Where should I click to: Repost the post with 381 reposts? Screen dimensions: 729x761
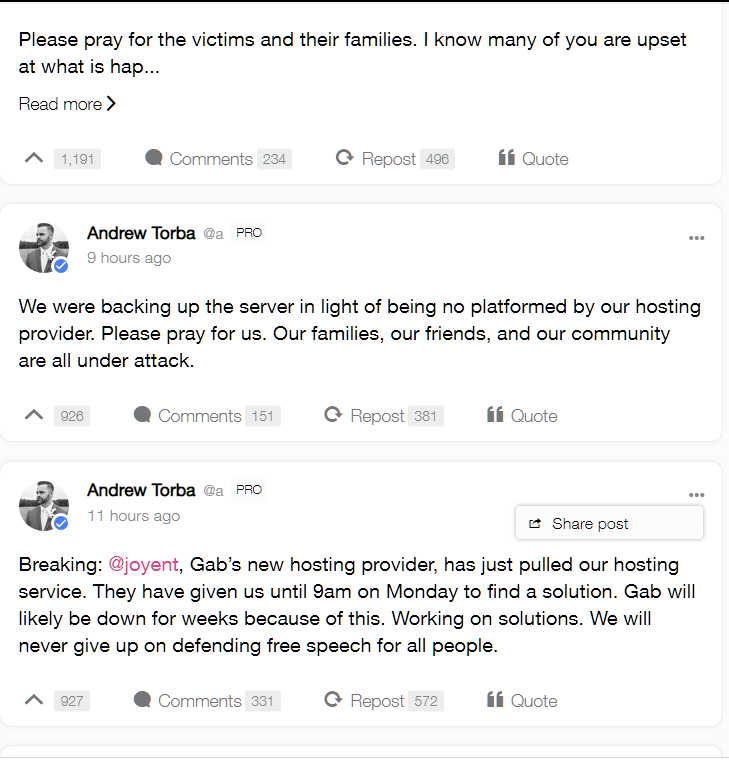(384, 416)
